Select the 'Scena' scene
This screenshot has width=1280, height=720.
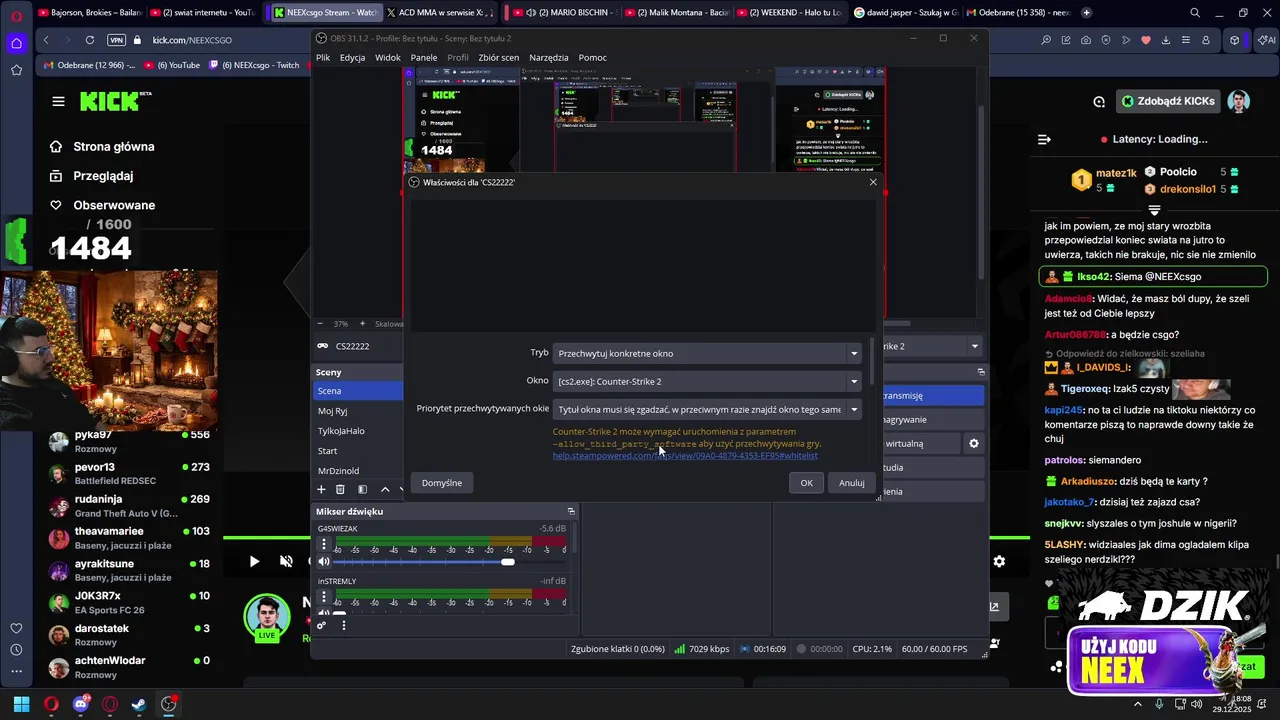[357, 391]
